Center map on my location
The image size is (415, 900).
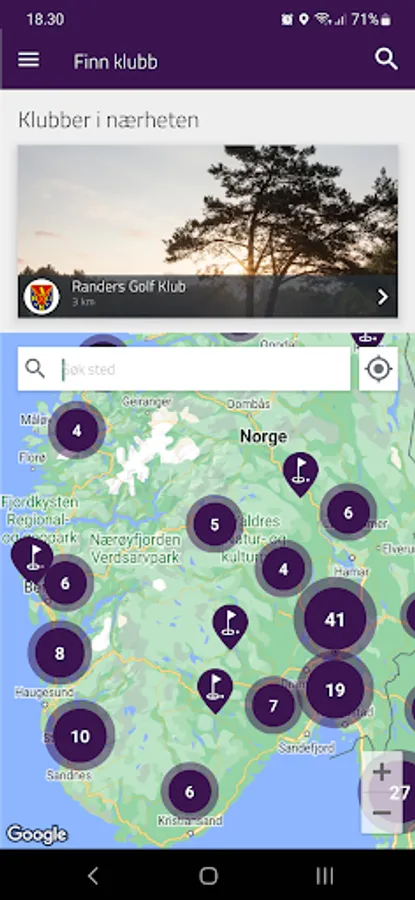click(378, 369)
